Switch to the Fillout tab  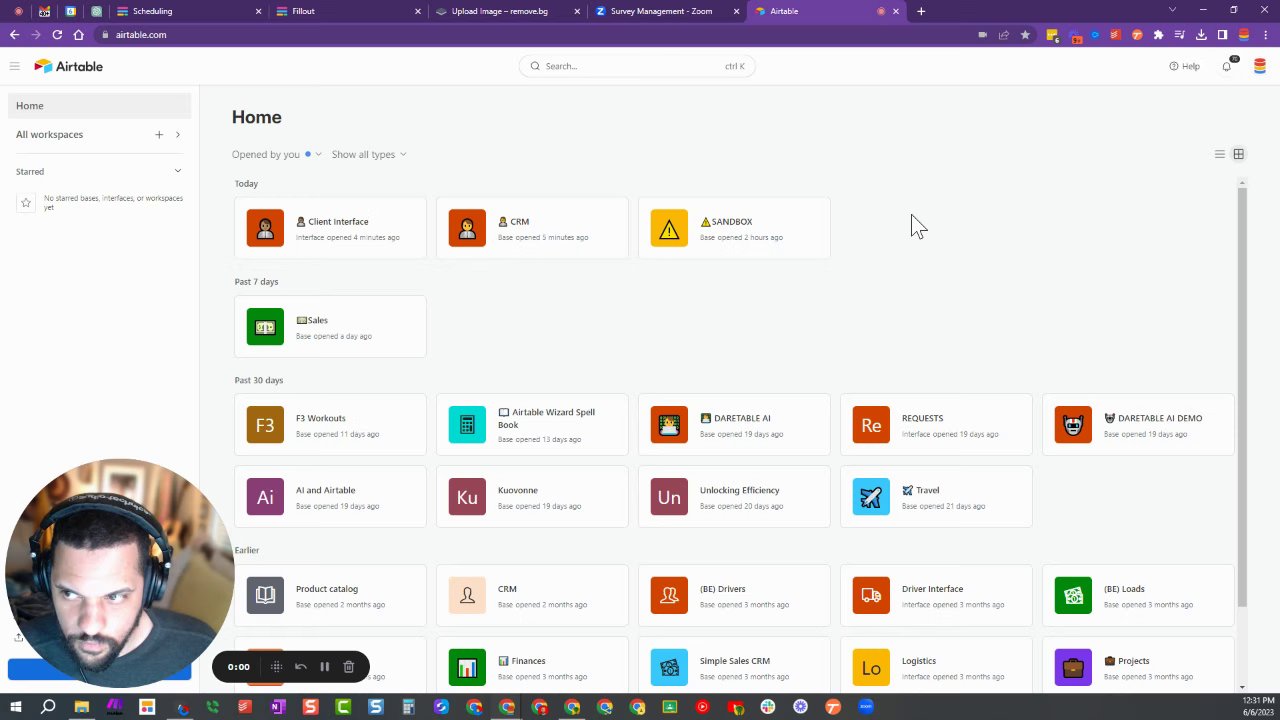(x=348, y=11)
